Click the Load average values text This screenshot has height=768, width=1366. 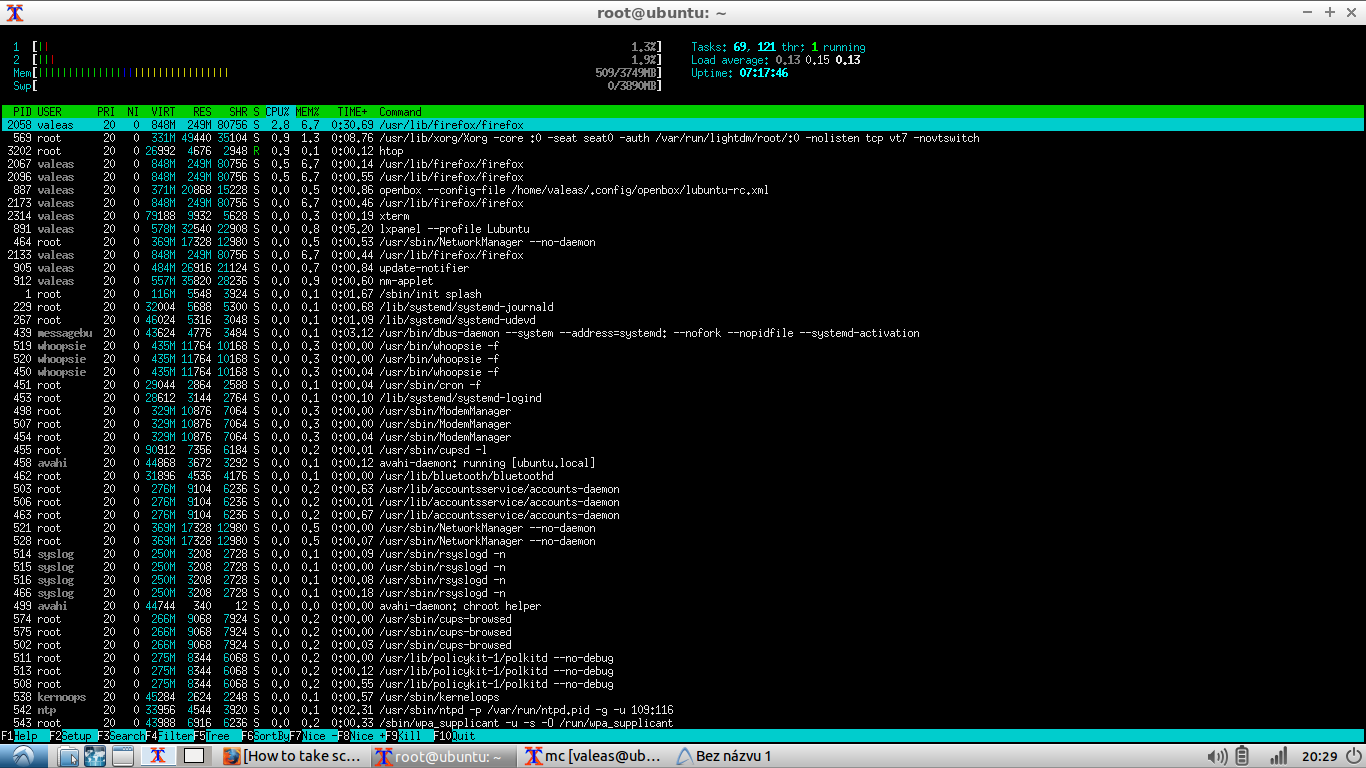pyautogui.click(x=817, y=60)
